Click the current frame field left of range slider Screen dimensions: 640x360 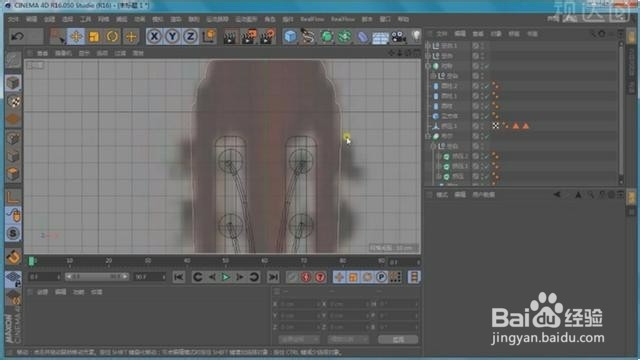click(44, 277)
